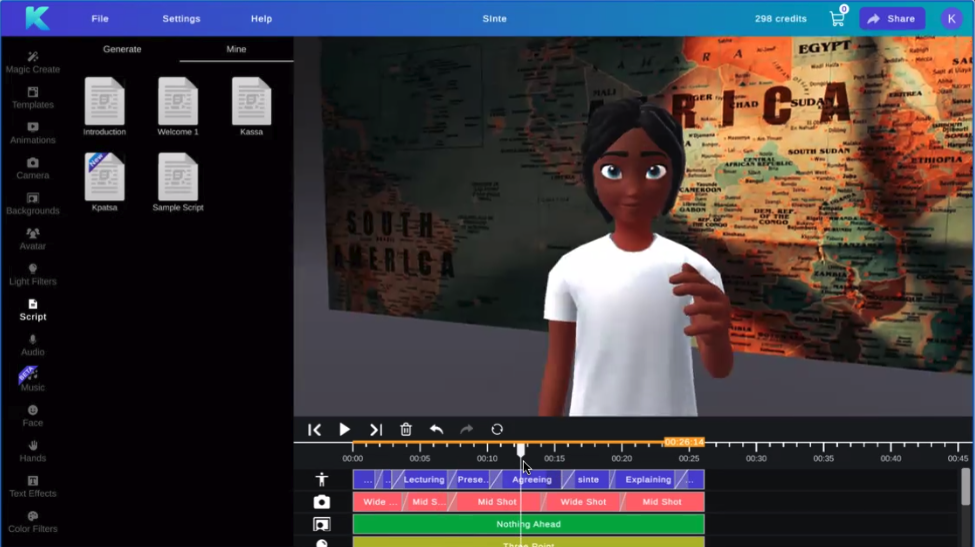
Task: Select the Nothing Ahead green track clip
Action: point(528,524)
